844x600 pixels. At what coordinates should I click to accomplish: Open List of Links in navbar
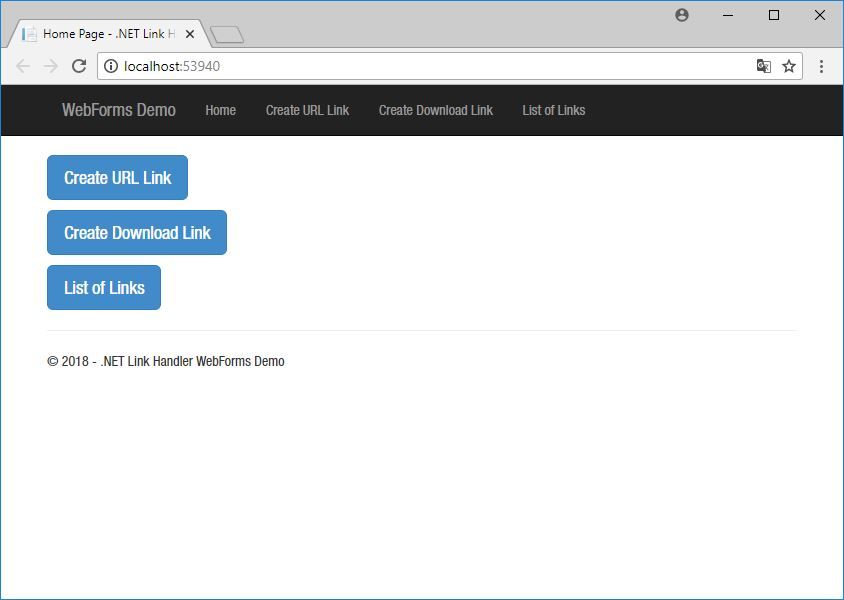point(554,110)
